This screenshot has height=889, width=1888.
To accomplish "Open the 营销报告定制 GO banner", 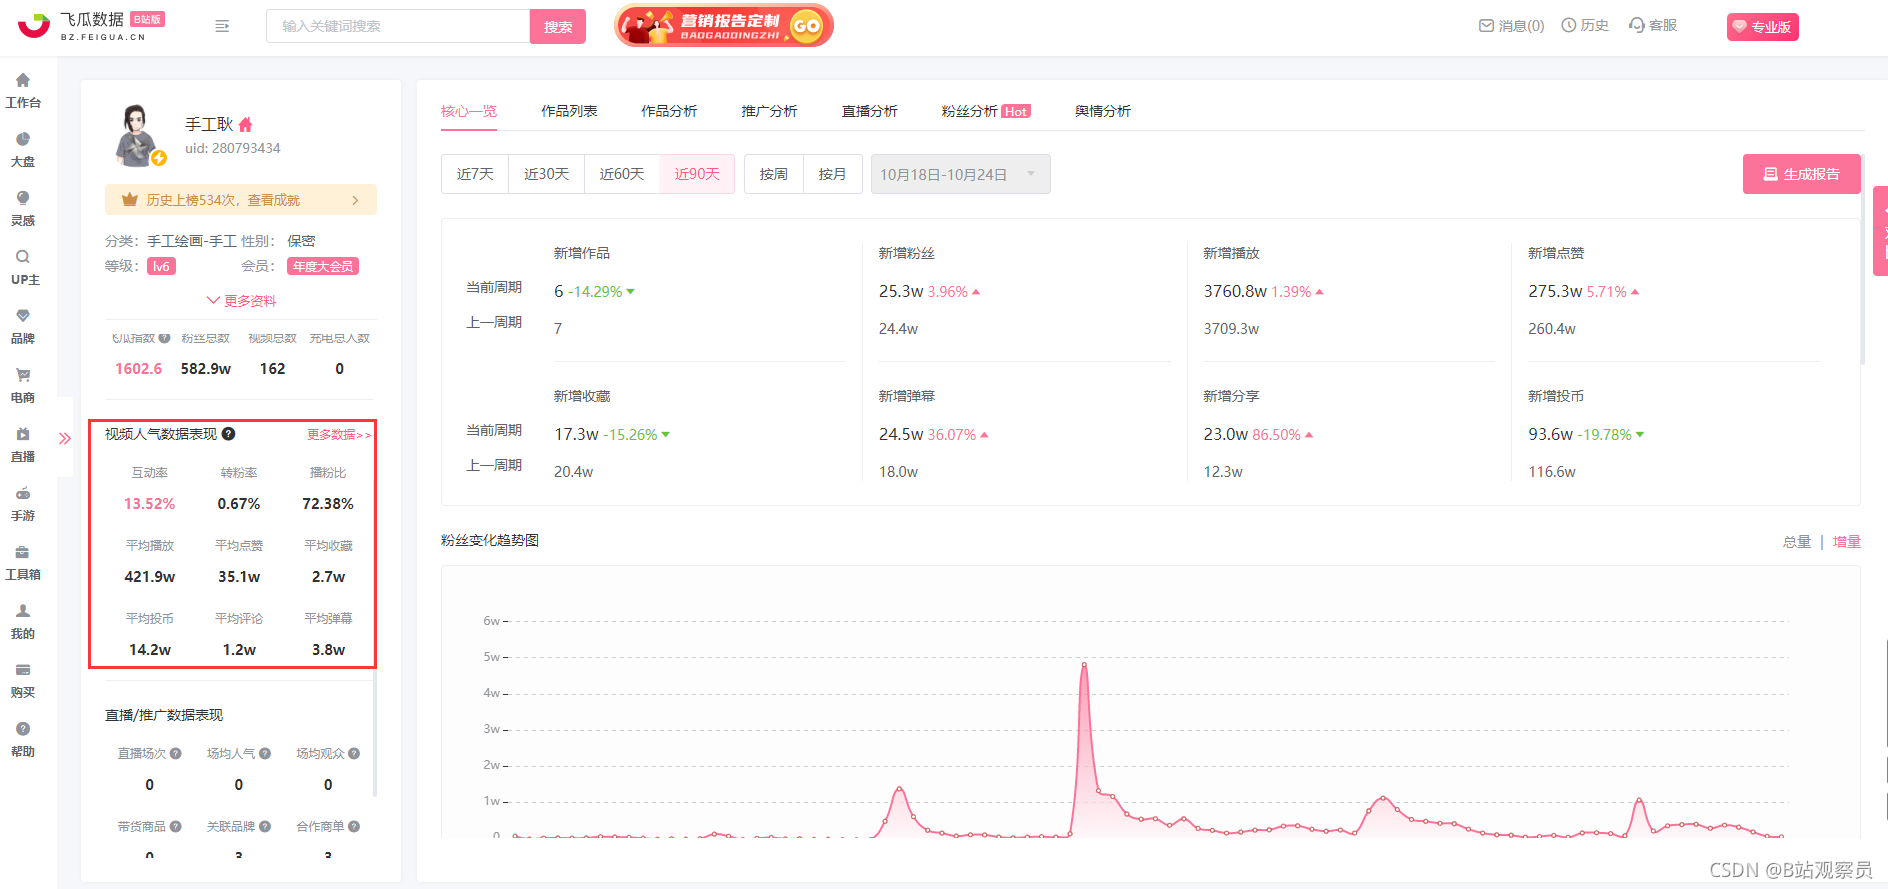I will (x=724, y=26).
